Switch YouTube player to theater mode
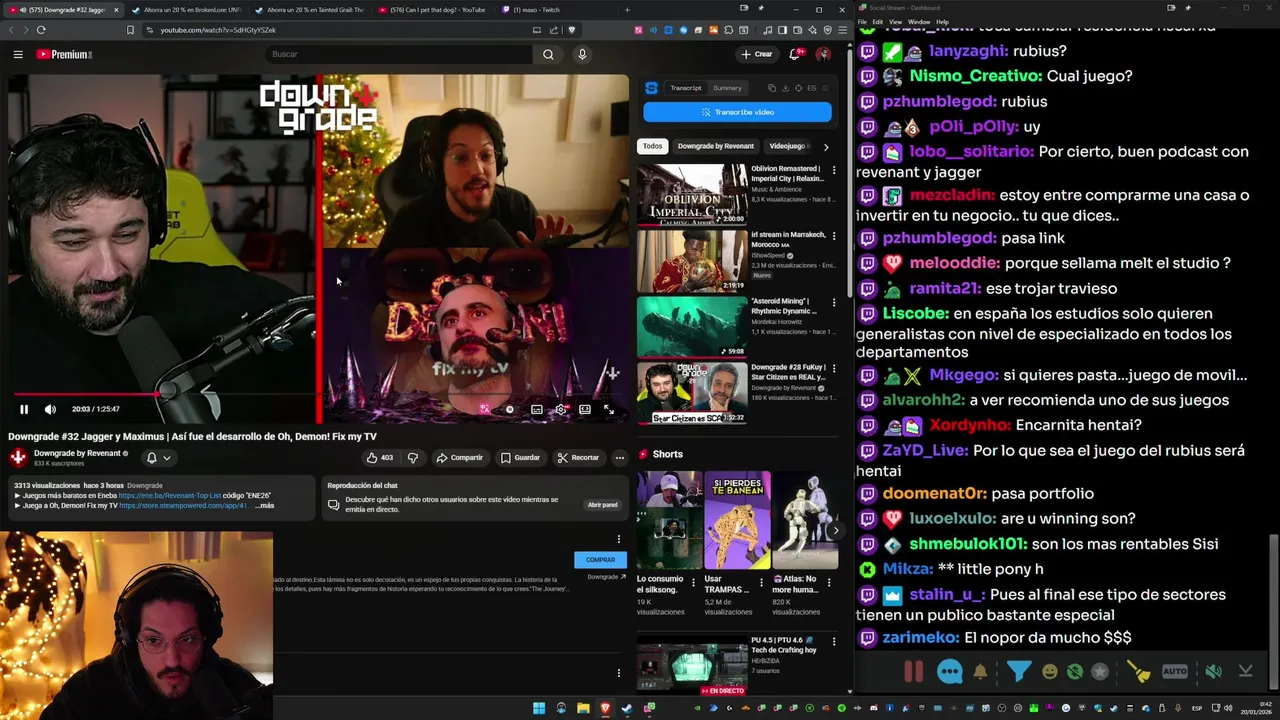This screenshot has height=720, width=1280. (585, 409)
